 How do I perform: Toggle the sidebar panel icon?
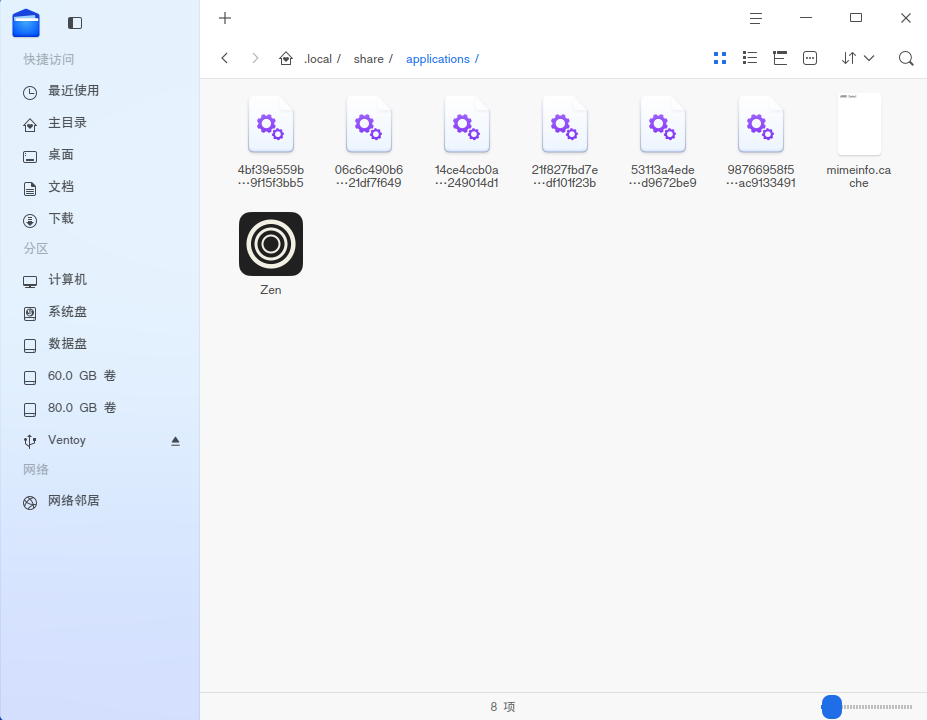[74, 23]
